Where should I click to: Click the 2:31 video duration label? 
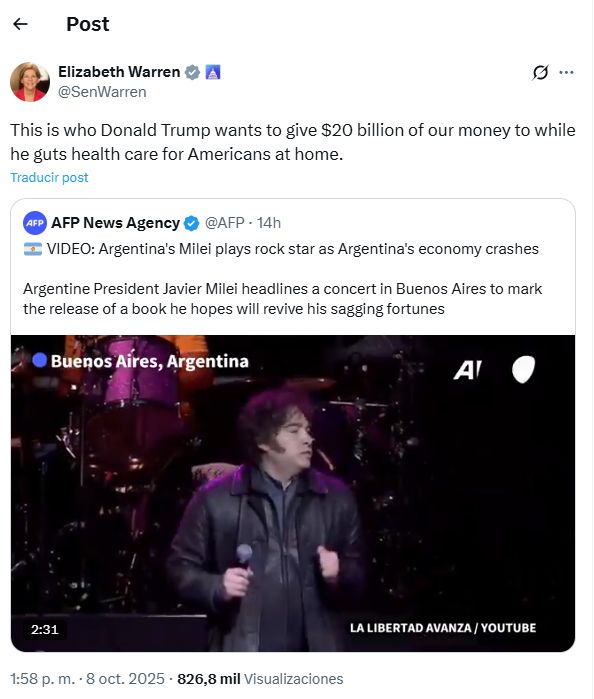click(45, 629)
